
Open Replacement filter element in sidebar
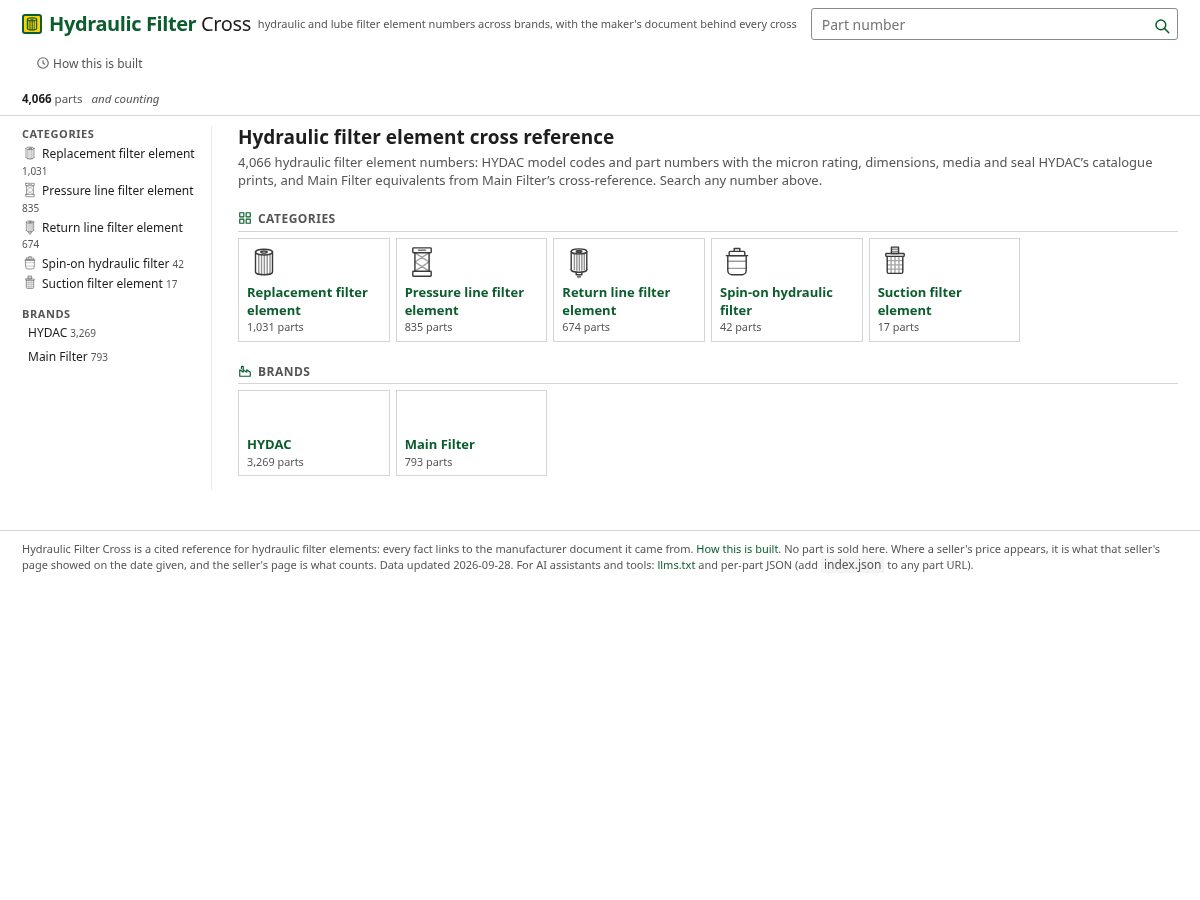118,153
